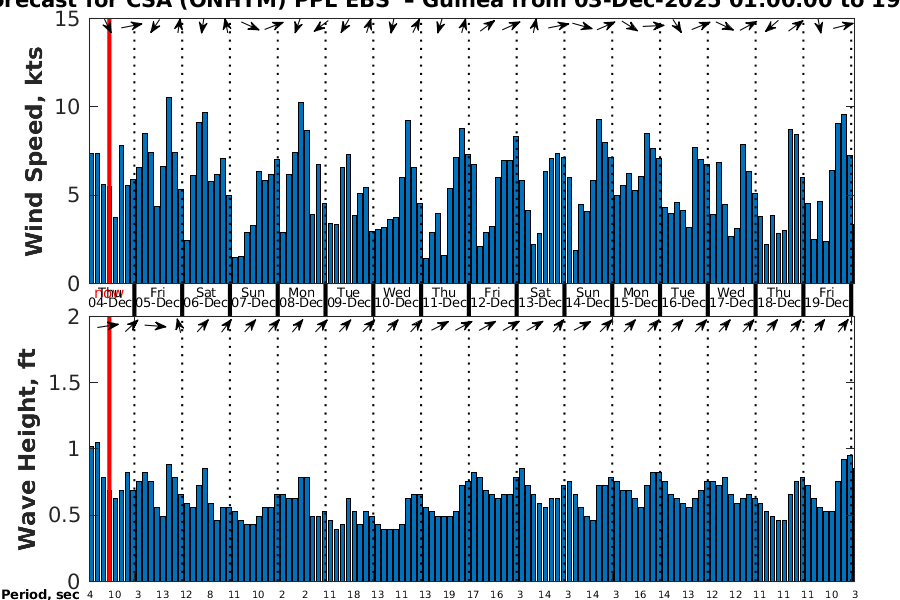The image size is (900, 600).
Task: Select the Sat 06-Dec date label
Action: point(206,298)
